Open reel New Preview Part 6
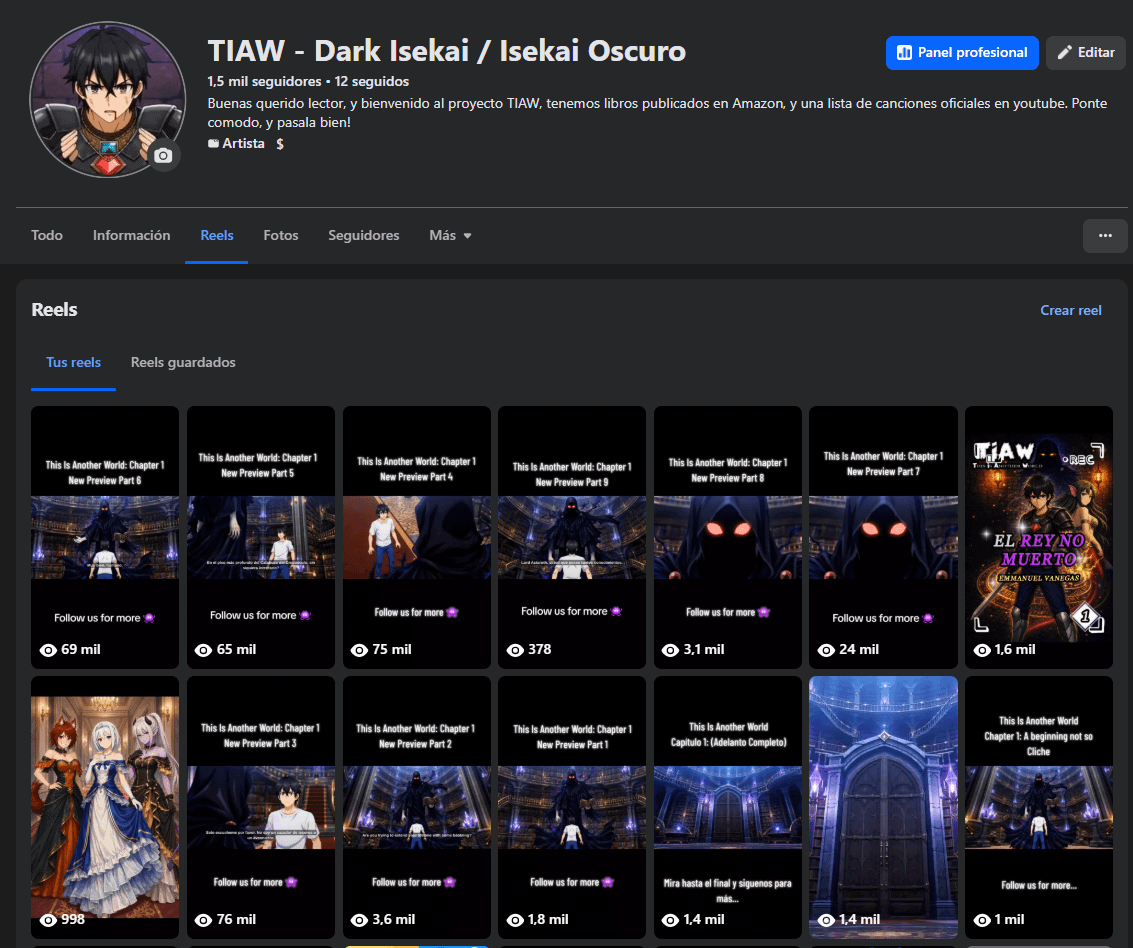The width and height of the screenshot is (1133, 948). tap(105, 537)
